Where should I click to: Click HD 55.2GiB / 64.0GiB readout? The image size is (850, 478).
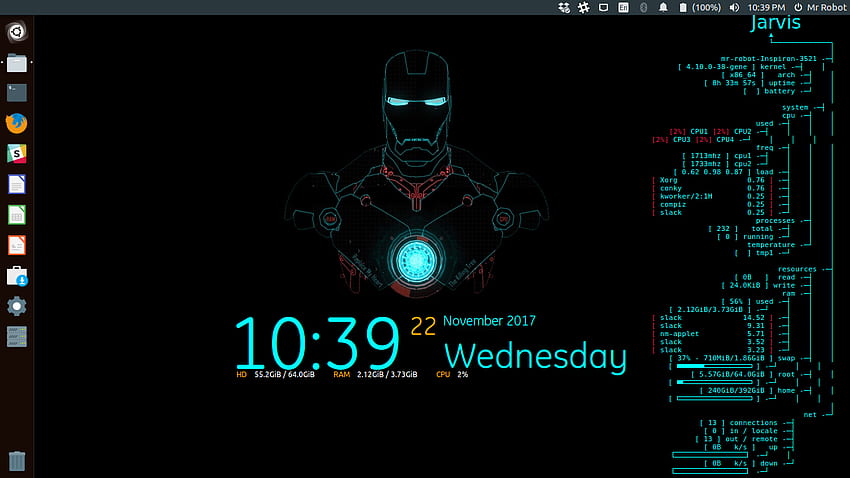pos(275,374)
